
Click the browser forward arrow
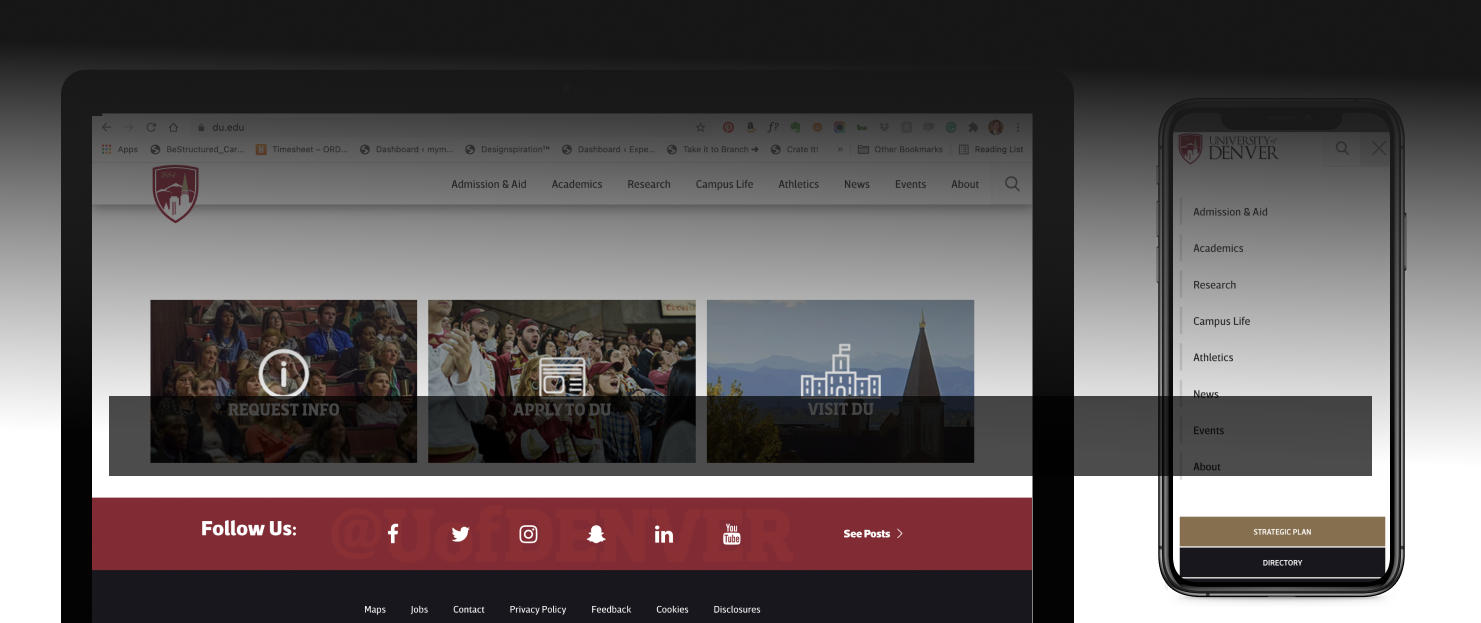(x=128, y=127)
